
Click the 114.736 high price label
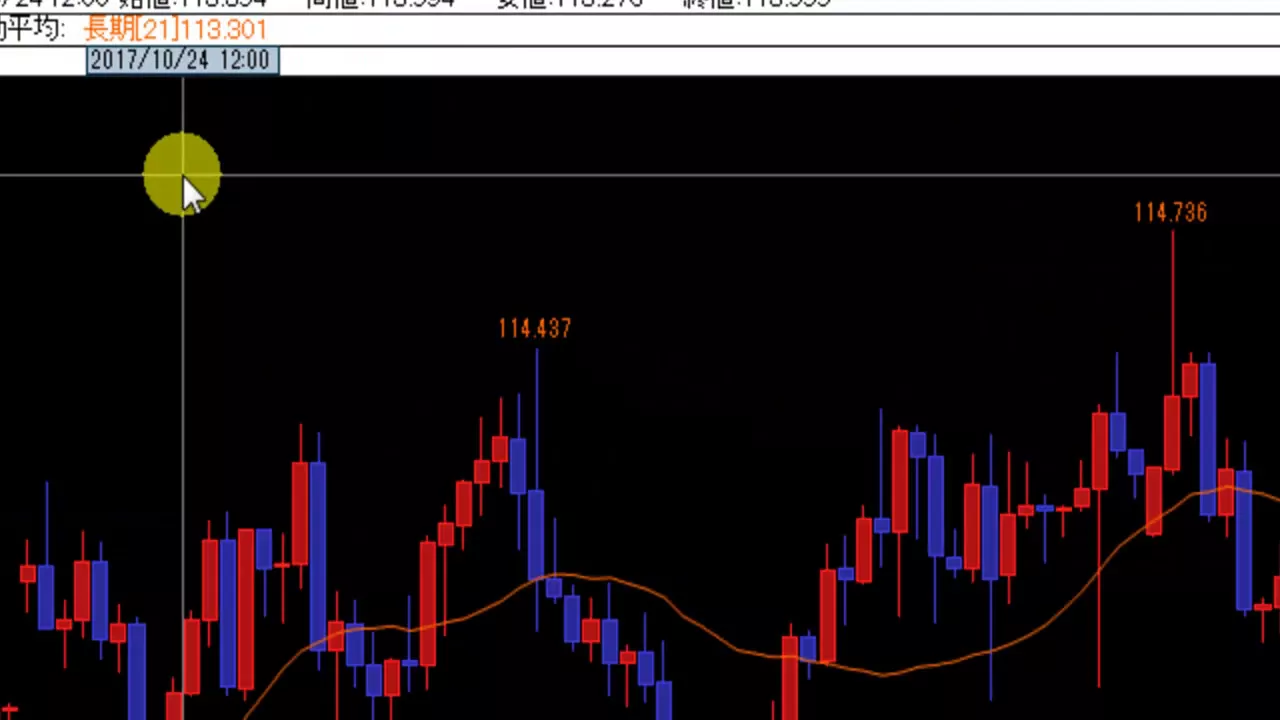(1170, 212)
